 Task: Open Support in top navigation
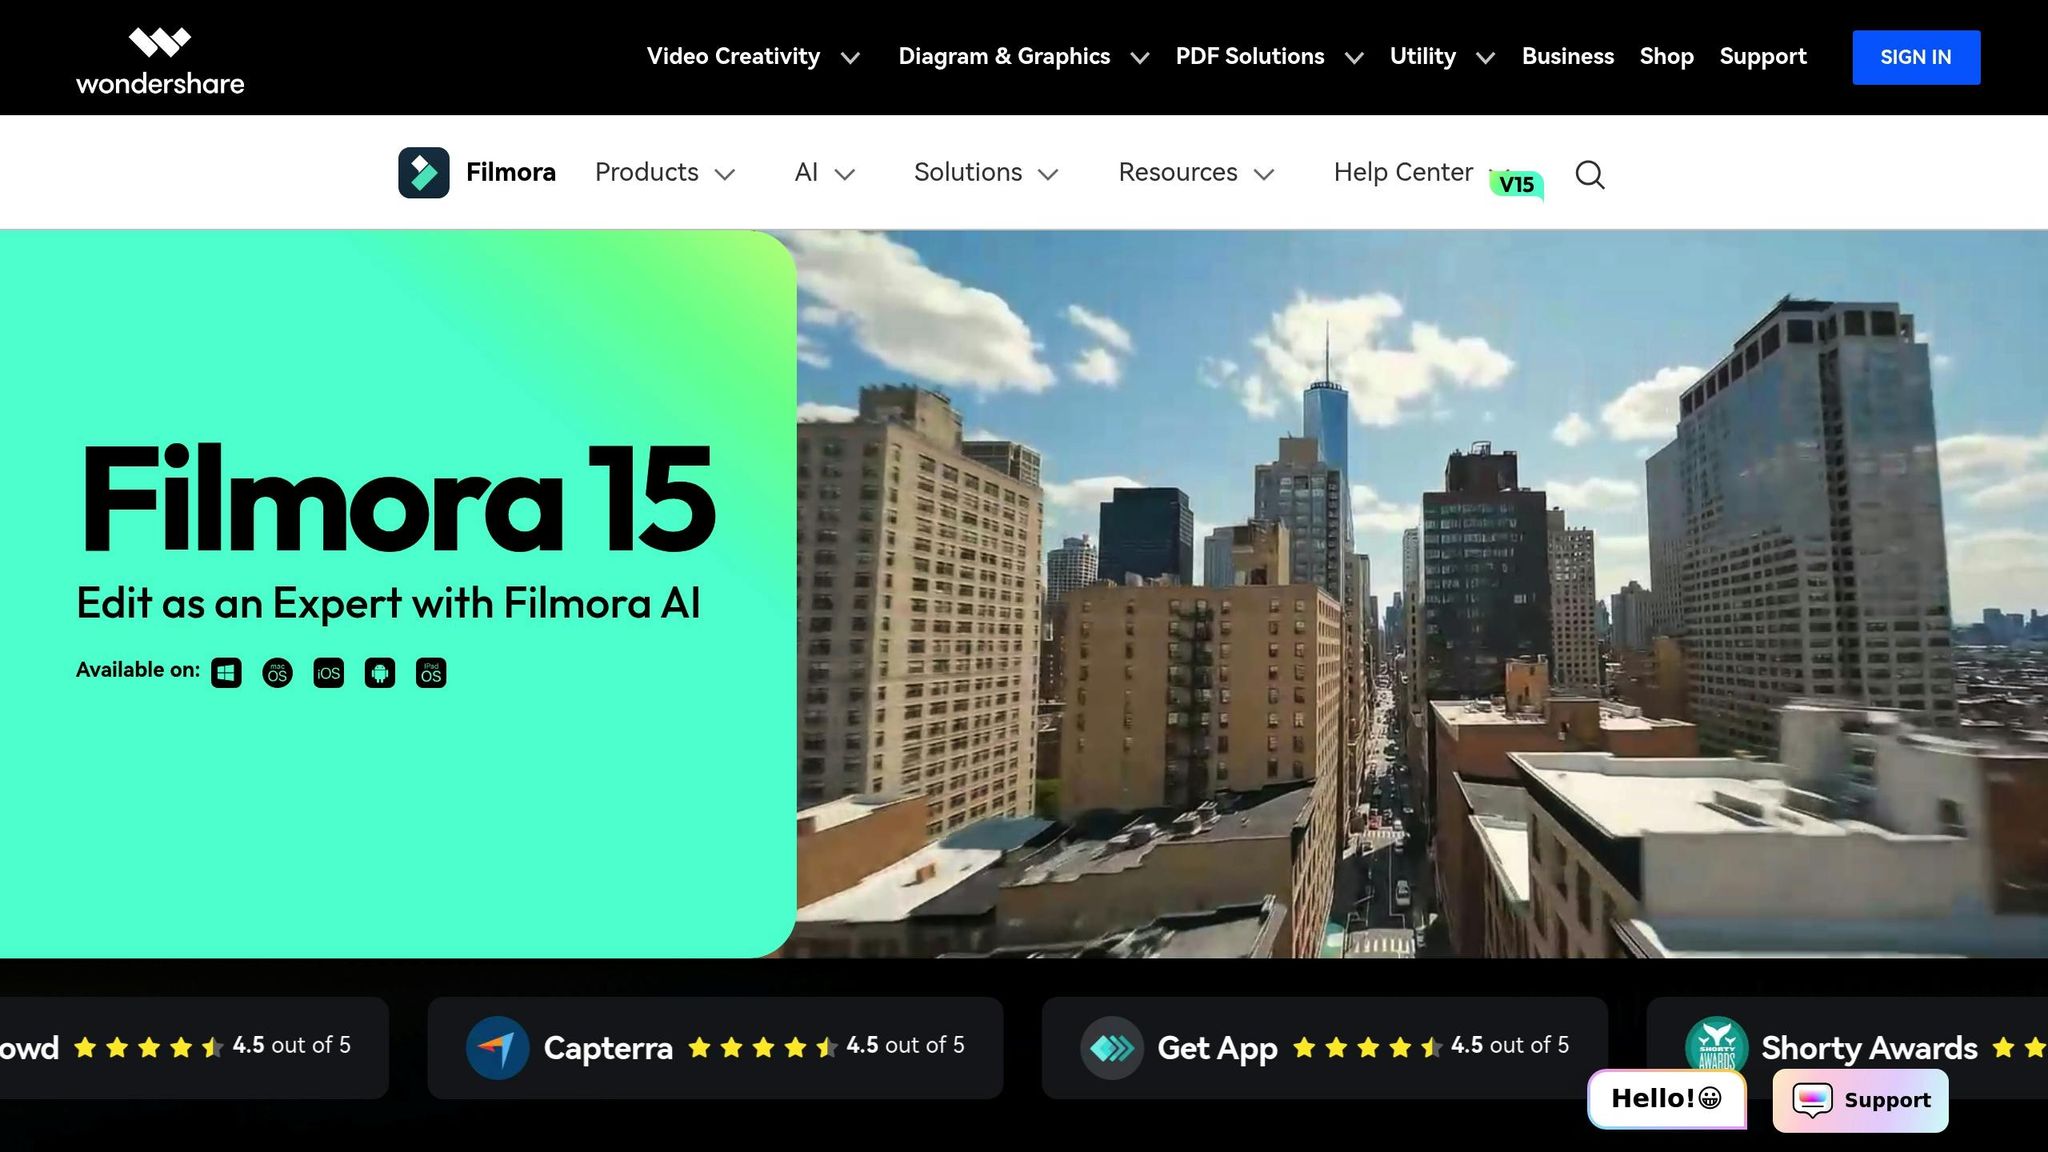1763,57
